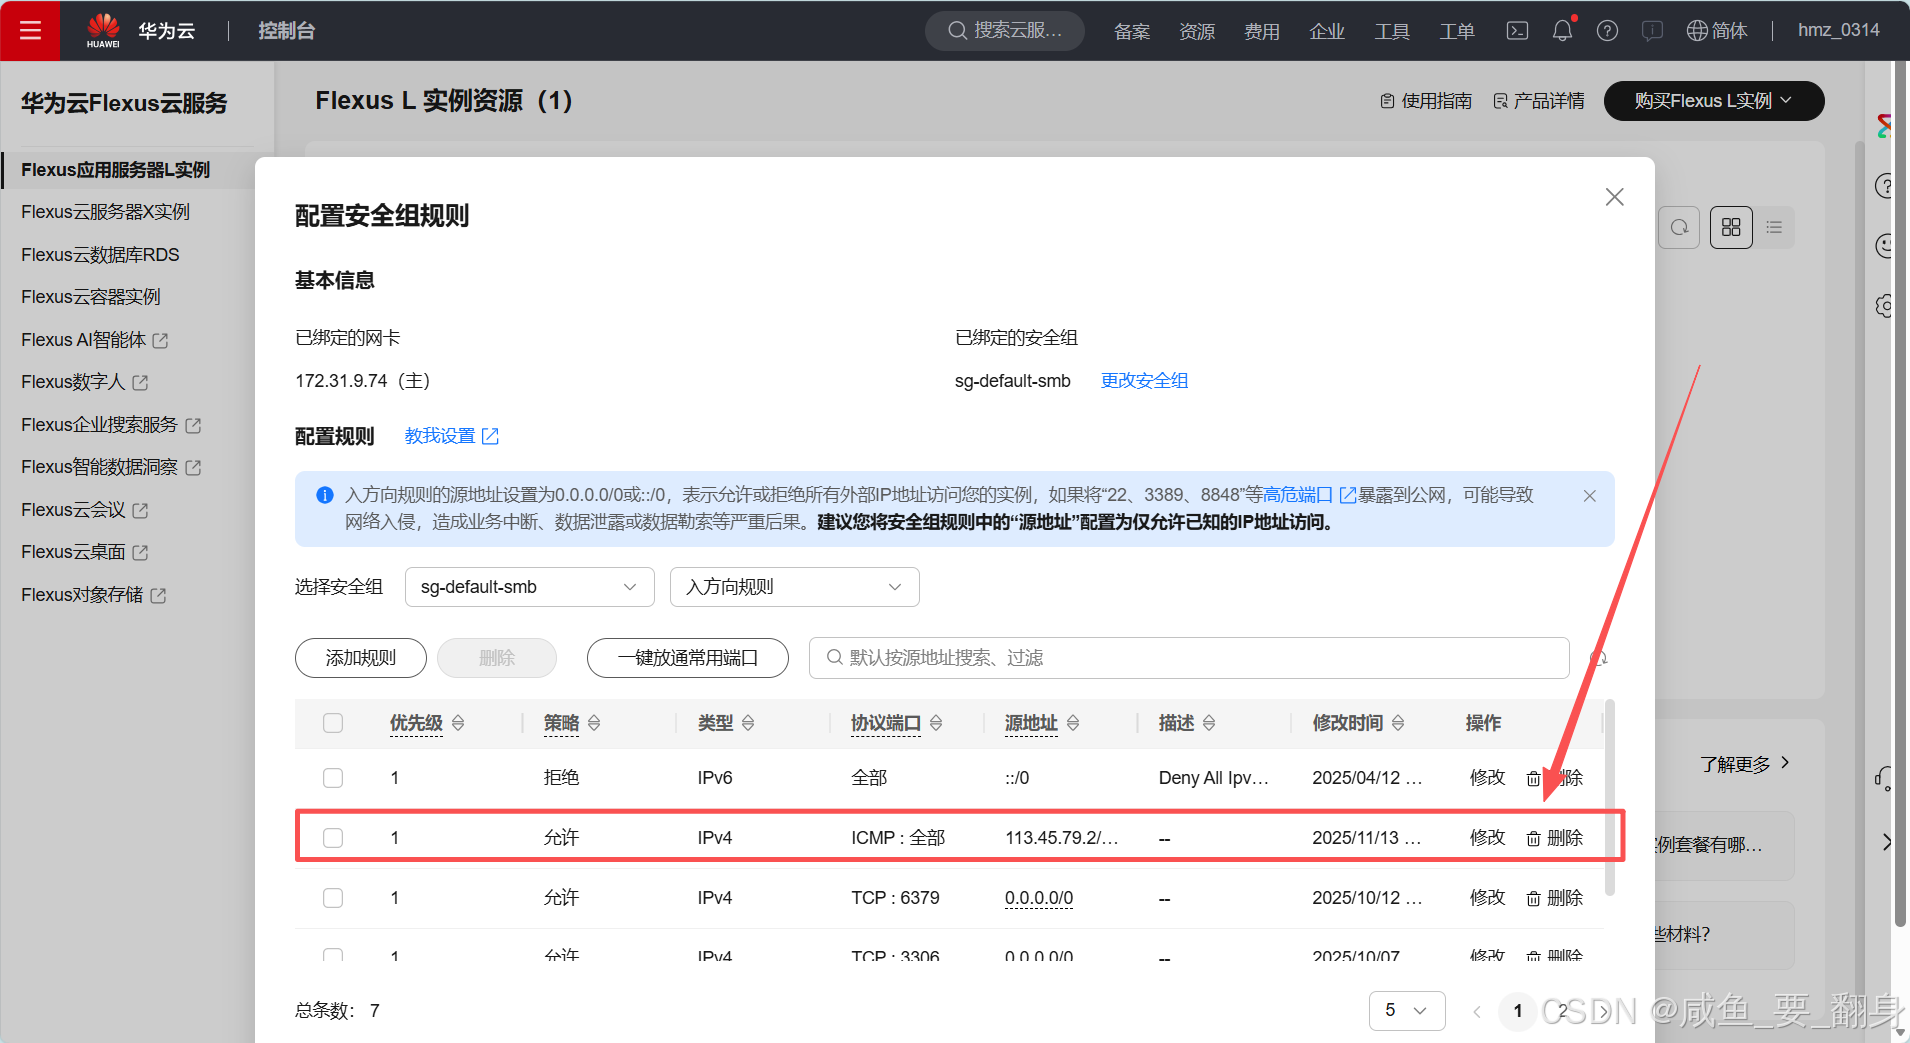1910x1043 pixels.
Task: Click the rule search filter field
Action: coord(1189,658)
